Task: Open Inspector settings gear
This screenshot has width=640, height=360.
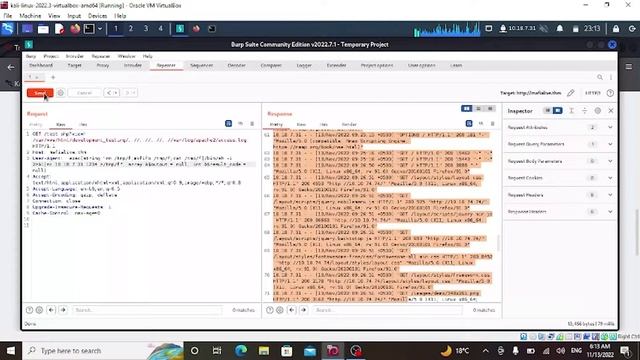Action: point(598,111)
